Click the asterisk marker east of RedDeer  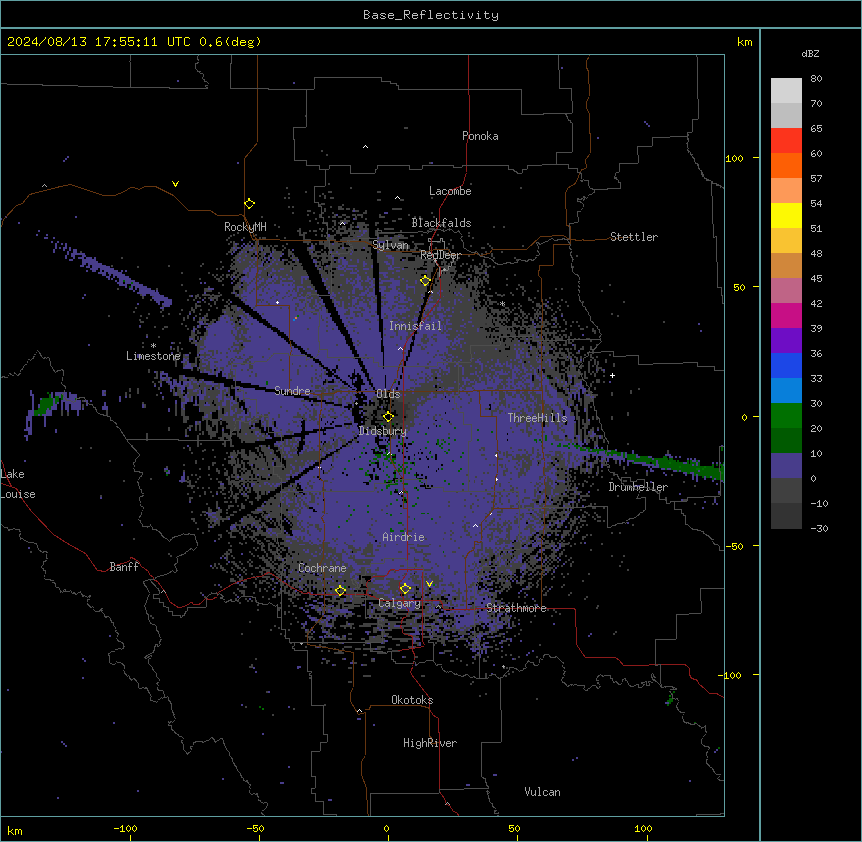(502, 303)
